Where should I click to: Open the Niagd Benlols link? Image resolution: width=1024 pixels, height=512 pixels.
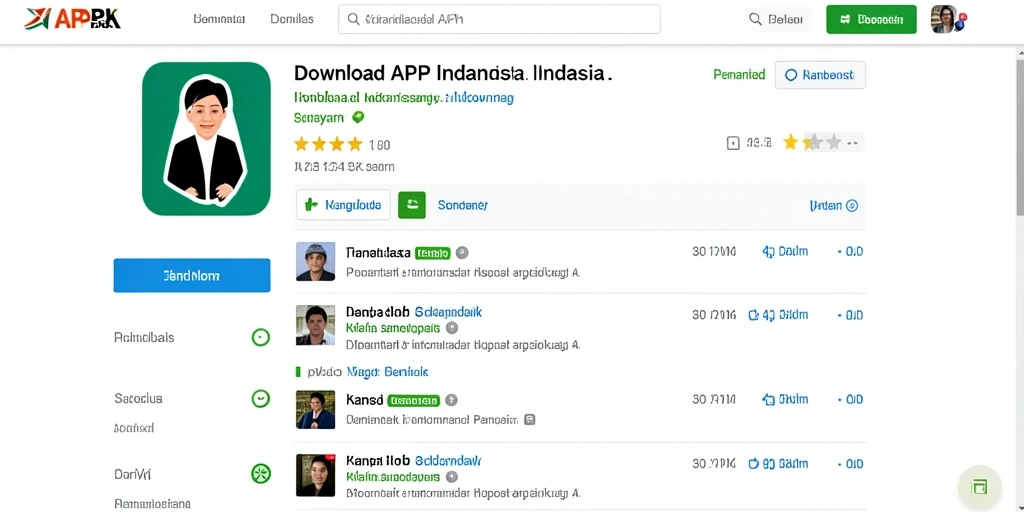(x=387, y=372)
